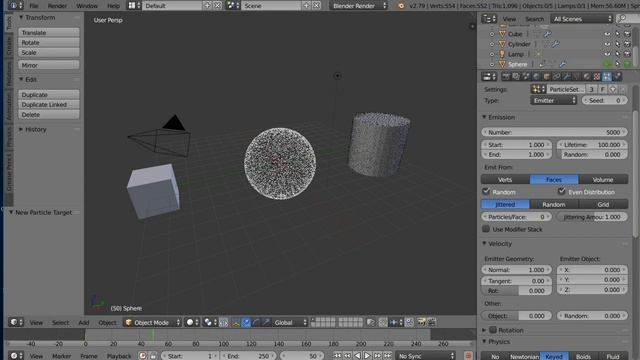This screenshot has width=640, height=360.
Task: Open the Help menu
Action: pyautogui.click(x=113, y=6)
